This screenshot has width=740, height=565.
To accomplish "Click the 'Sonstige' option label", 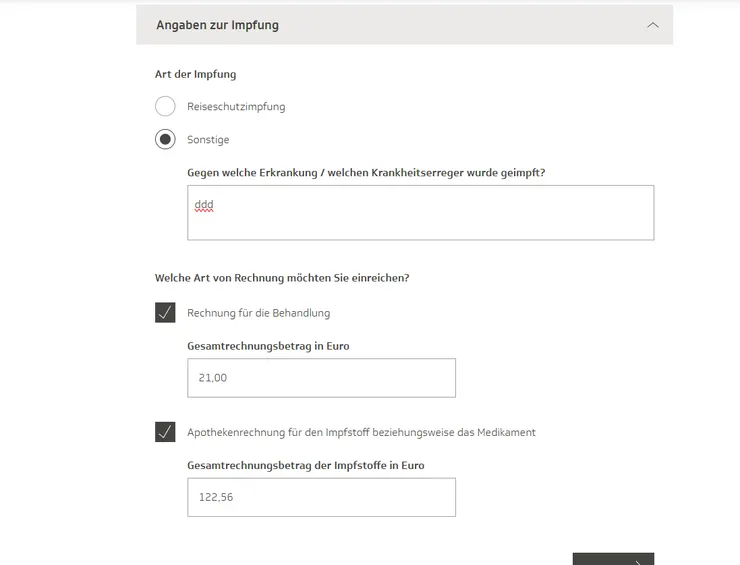I will (208, 140).
